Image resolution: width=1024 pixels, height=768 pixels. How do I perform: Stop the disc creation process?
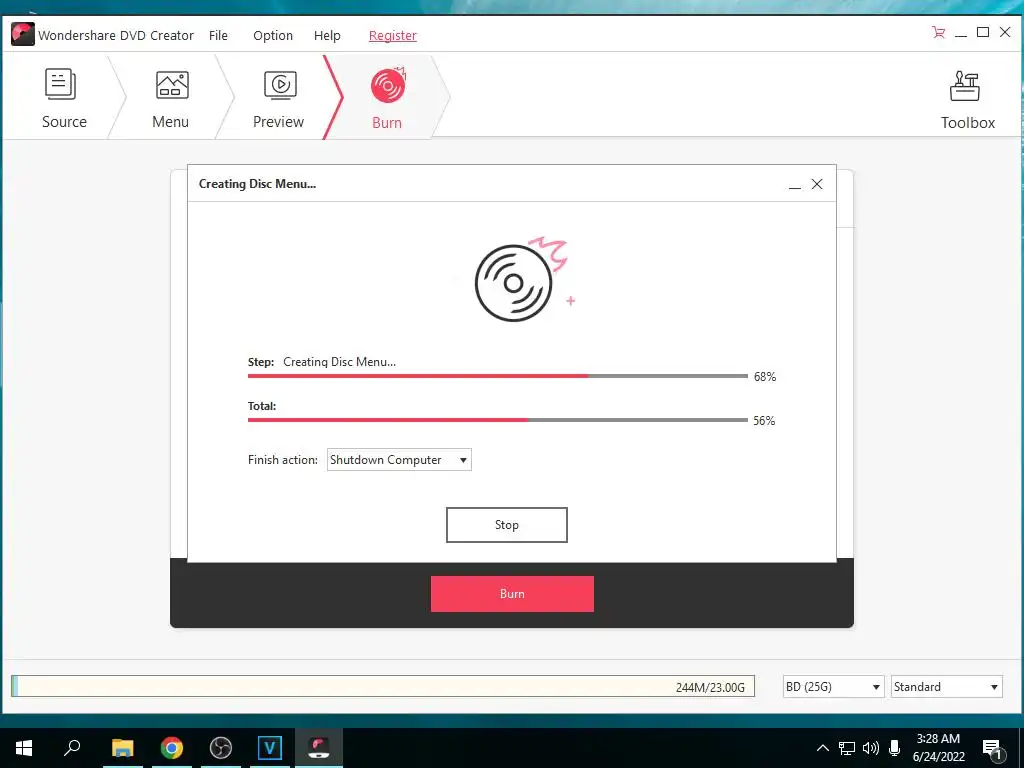(x=507, y=524)
